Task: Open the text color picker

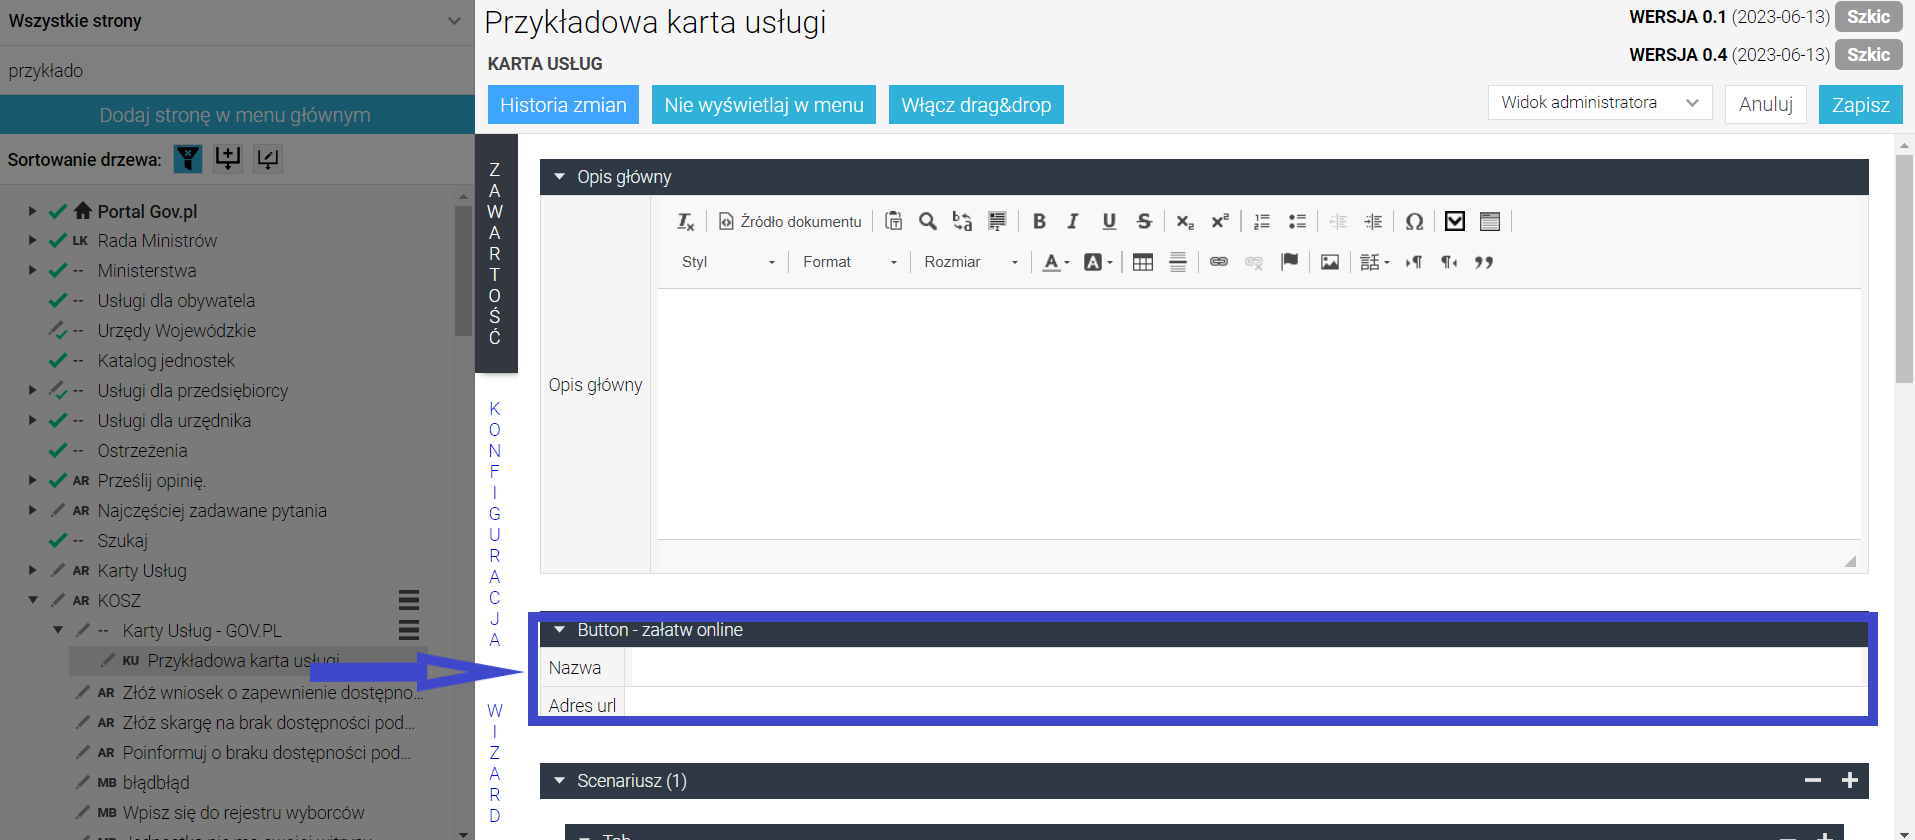Action: [x=1056, y=262]
